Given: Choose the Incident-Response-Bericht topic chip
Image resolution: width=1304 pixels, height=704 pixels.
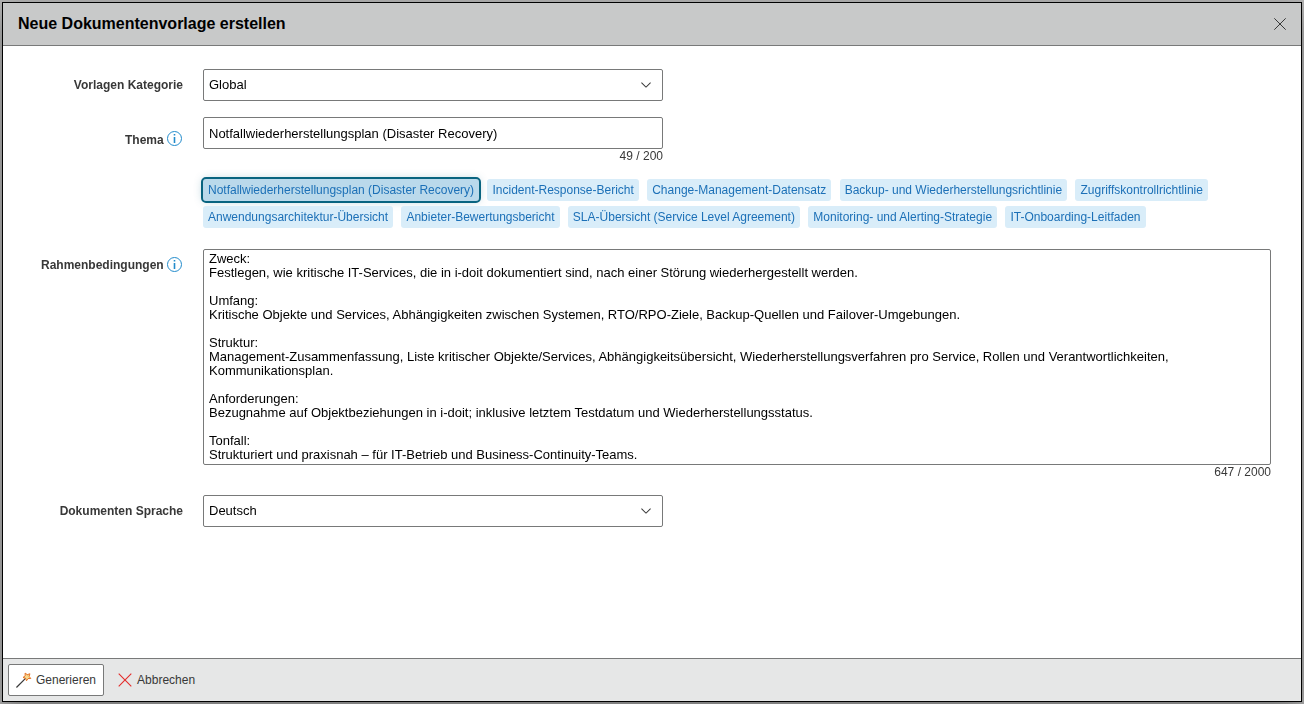Looking at the screenshot, I should coord(563,190).
